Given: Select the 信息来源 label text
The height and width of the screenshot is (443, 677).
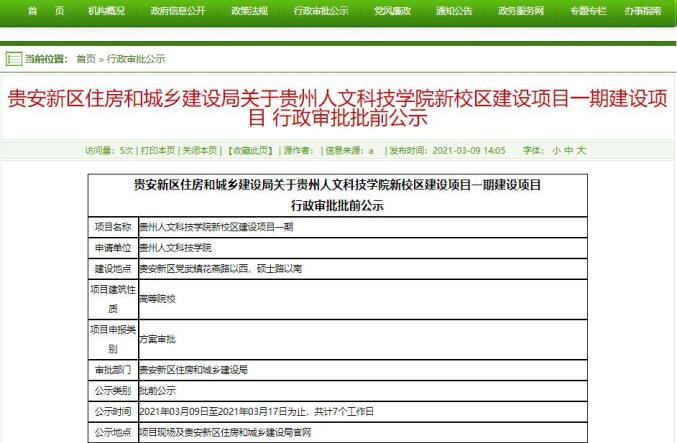Looking at the screenshot, I should point(345,150).
